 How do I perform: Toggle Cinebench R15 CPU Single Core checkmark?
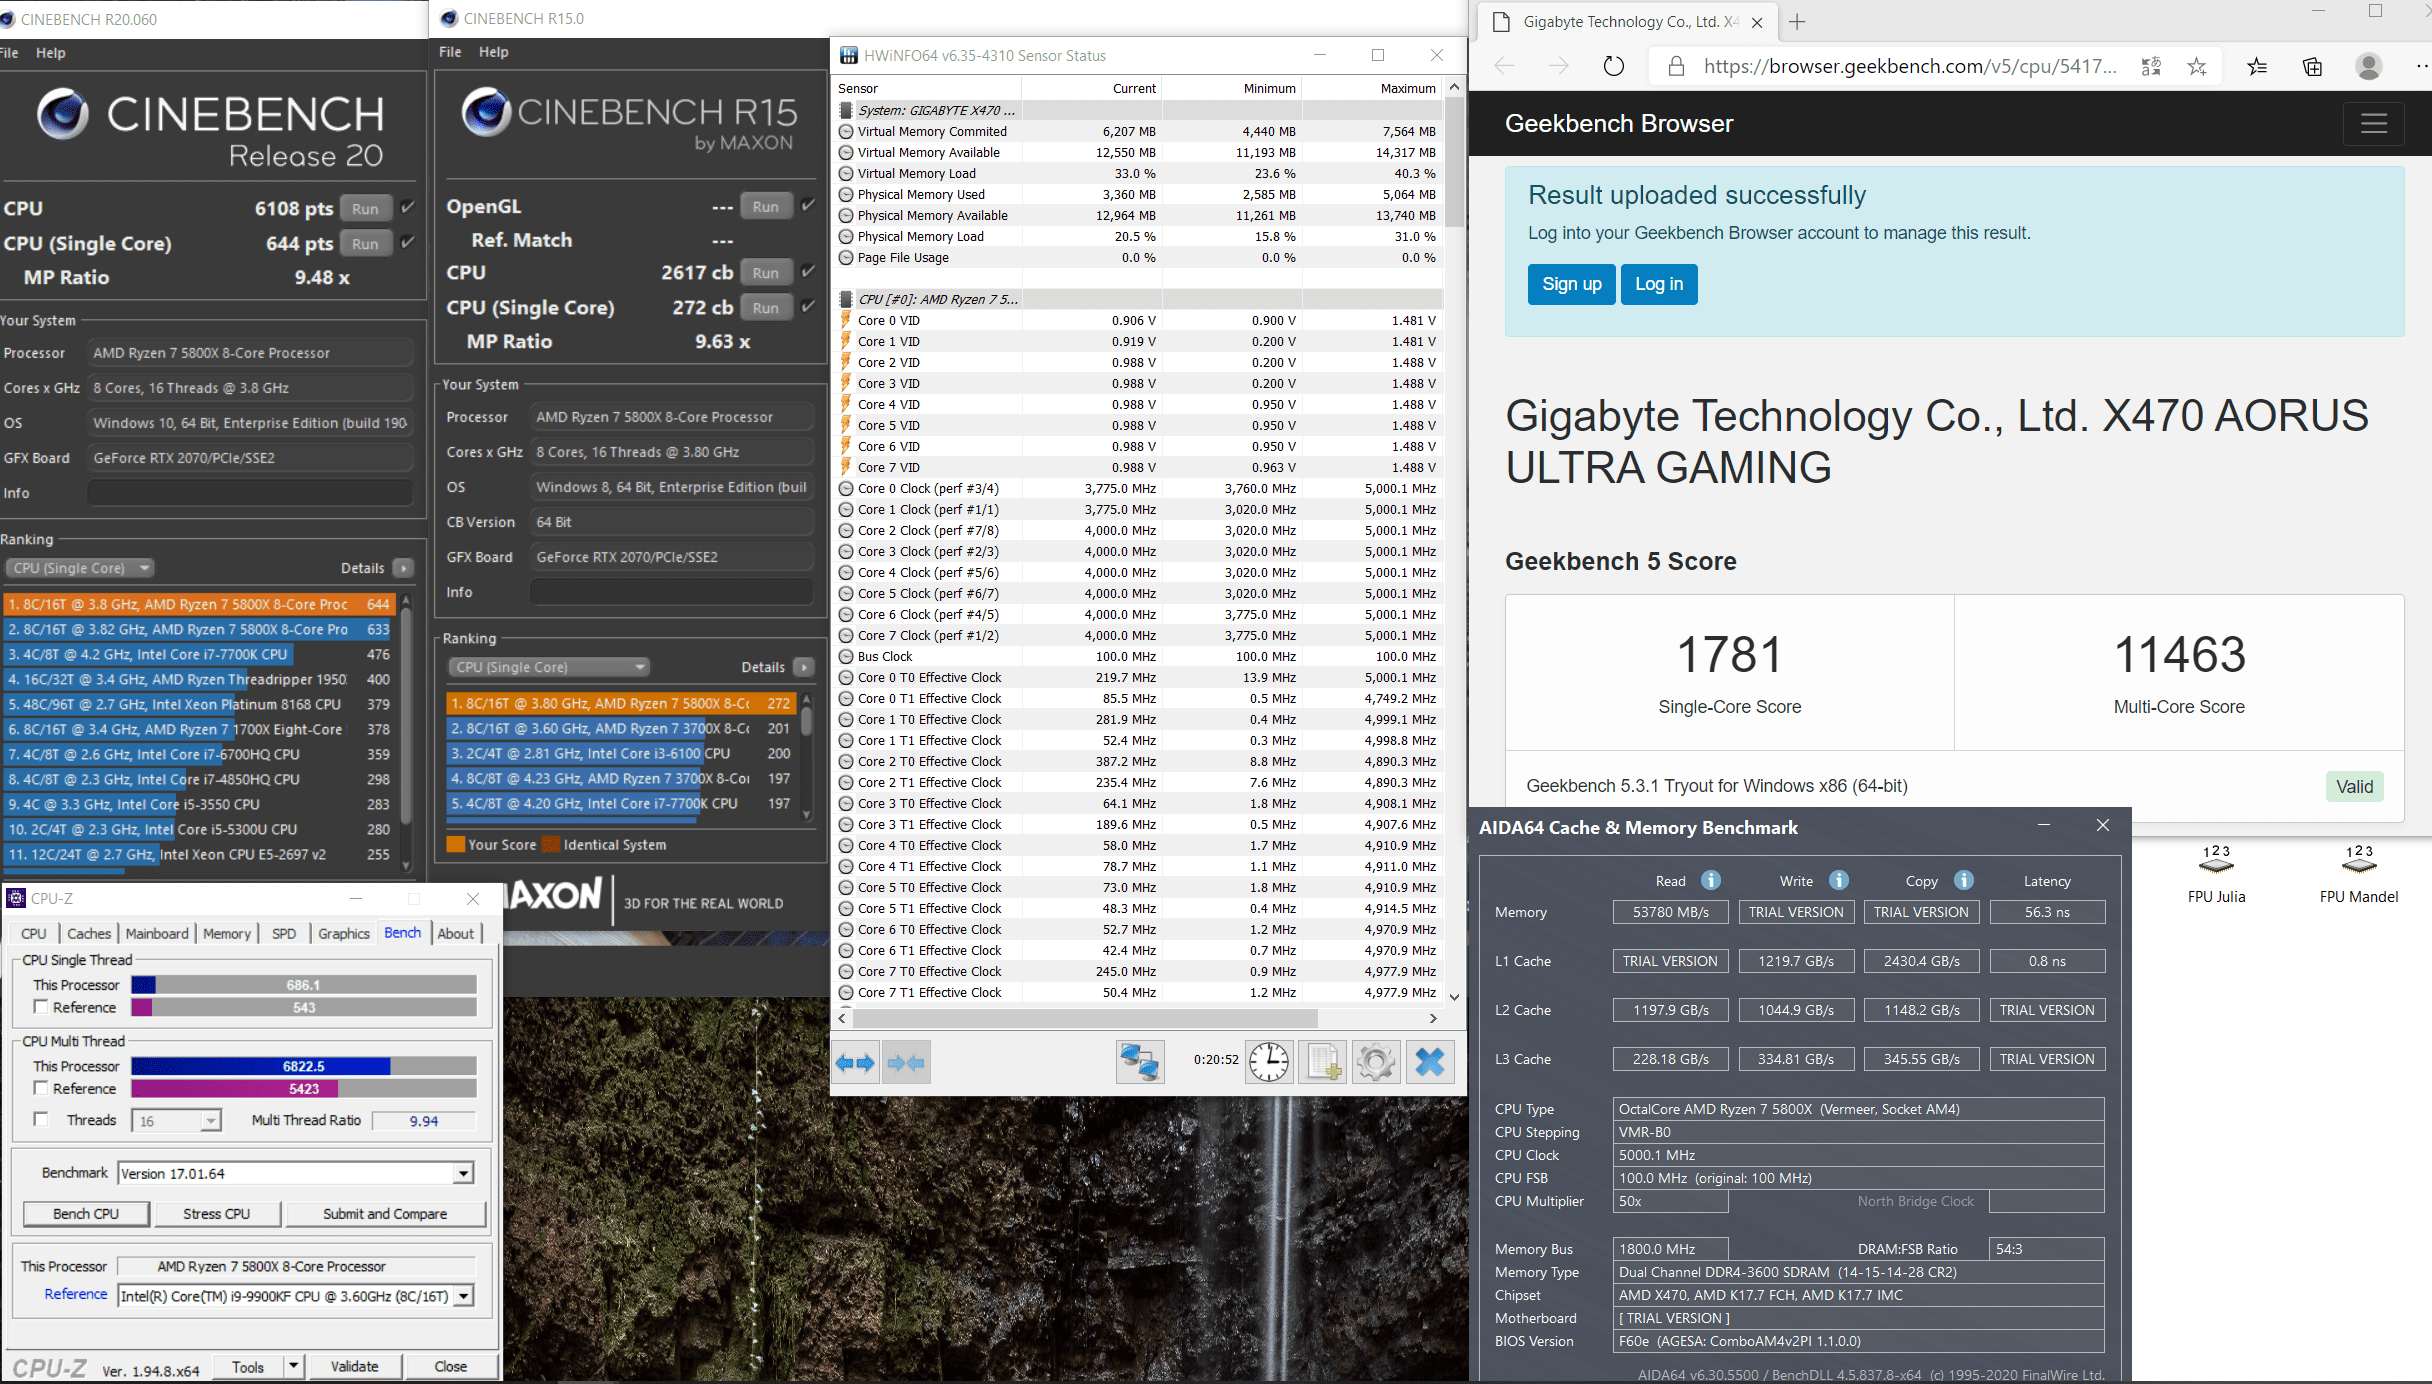coord(808,306)
